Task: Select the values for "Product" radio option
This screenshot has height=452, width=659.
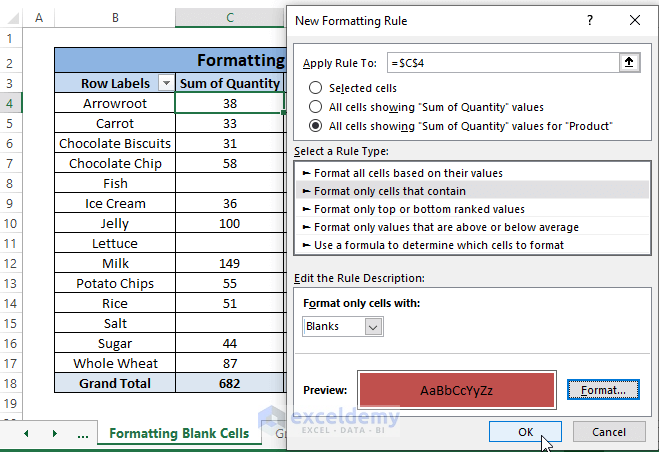Action: click(317, 126)
